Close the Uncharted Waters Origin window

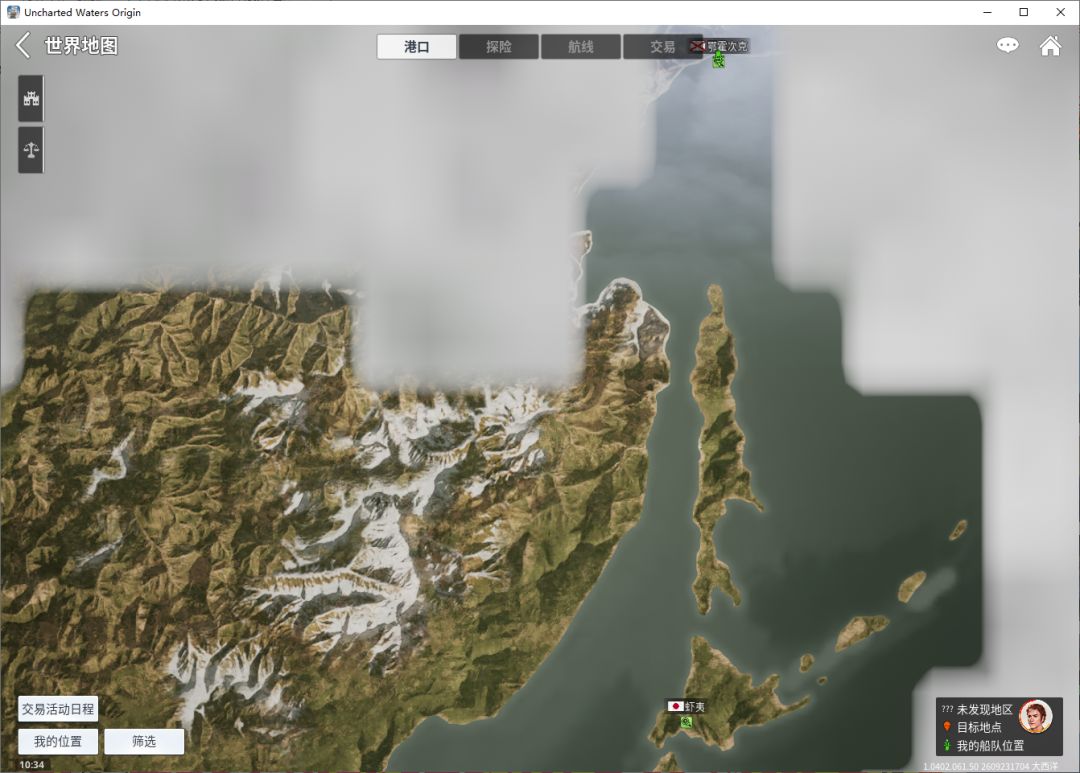tap(1061, 12)
